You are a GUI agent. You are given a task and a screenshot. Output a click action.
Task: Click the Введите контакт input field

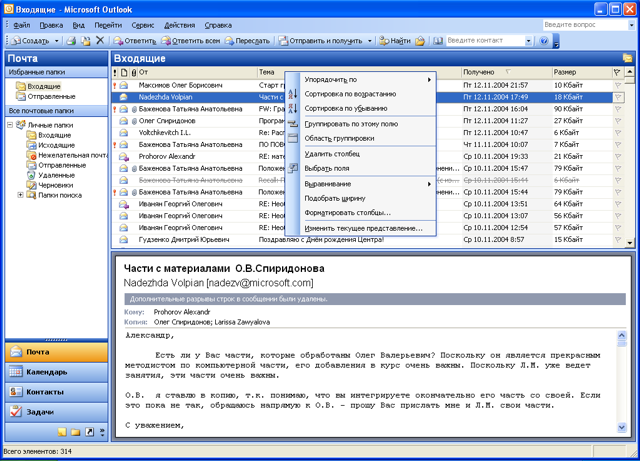pyautogui.click(x=485, y=40)
